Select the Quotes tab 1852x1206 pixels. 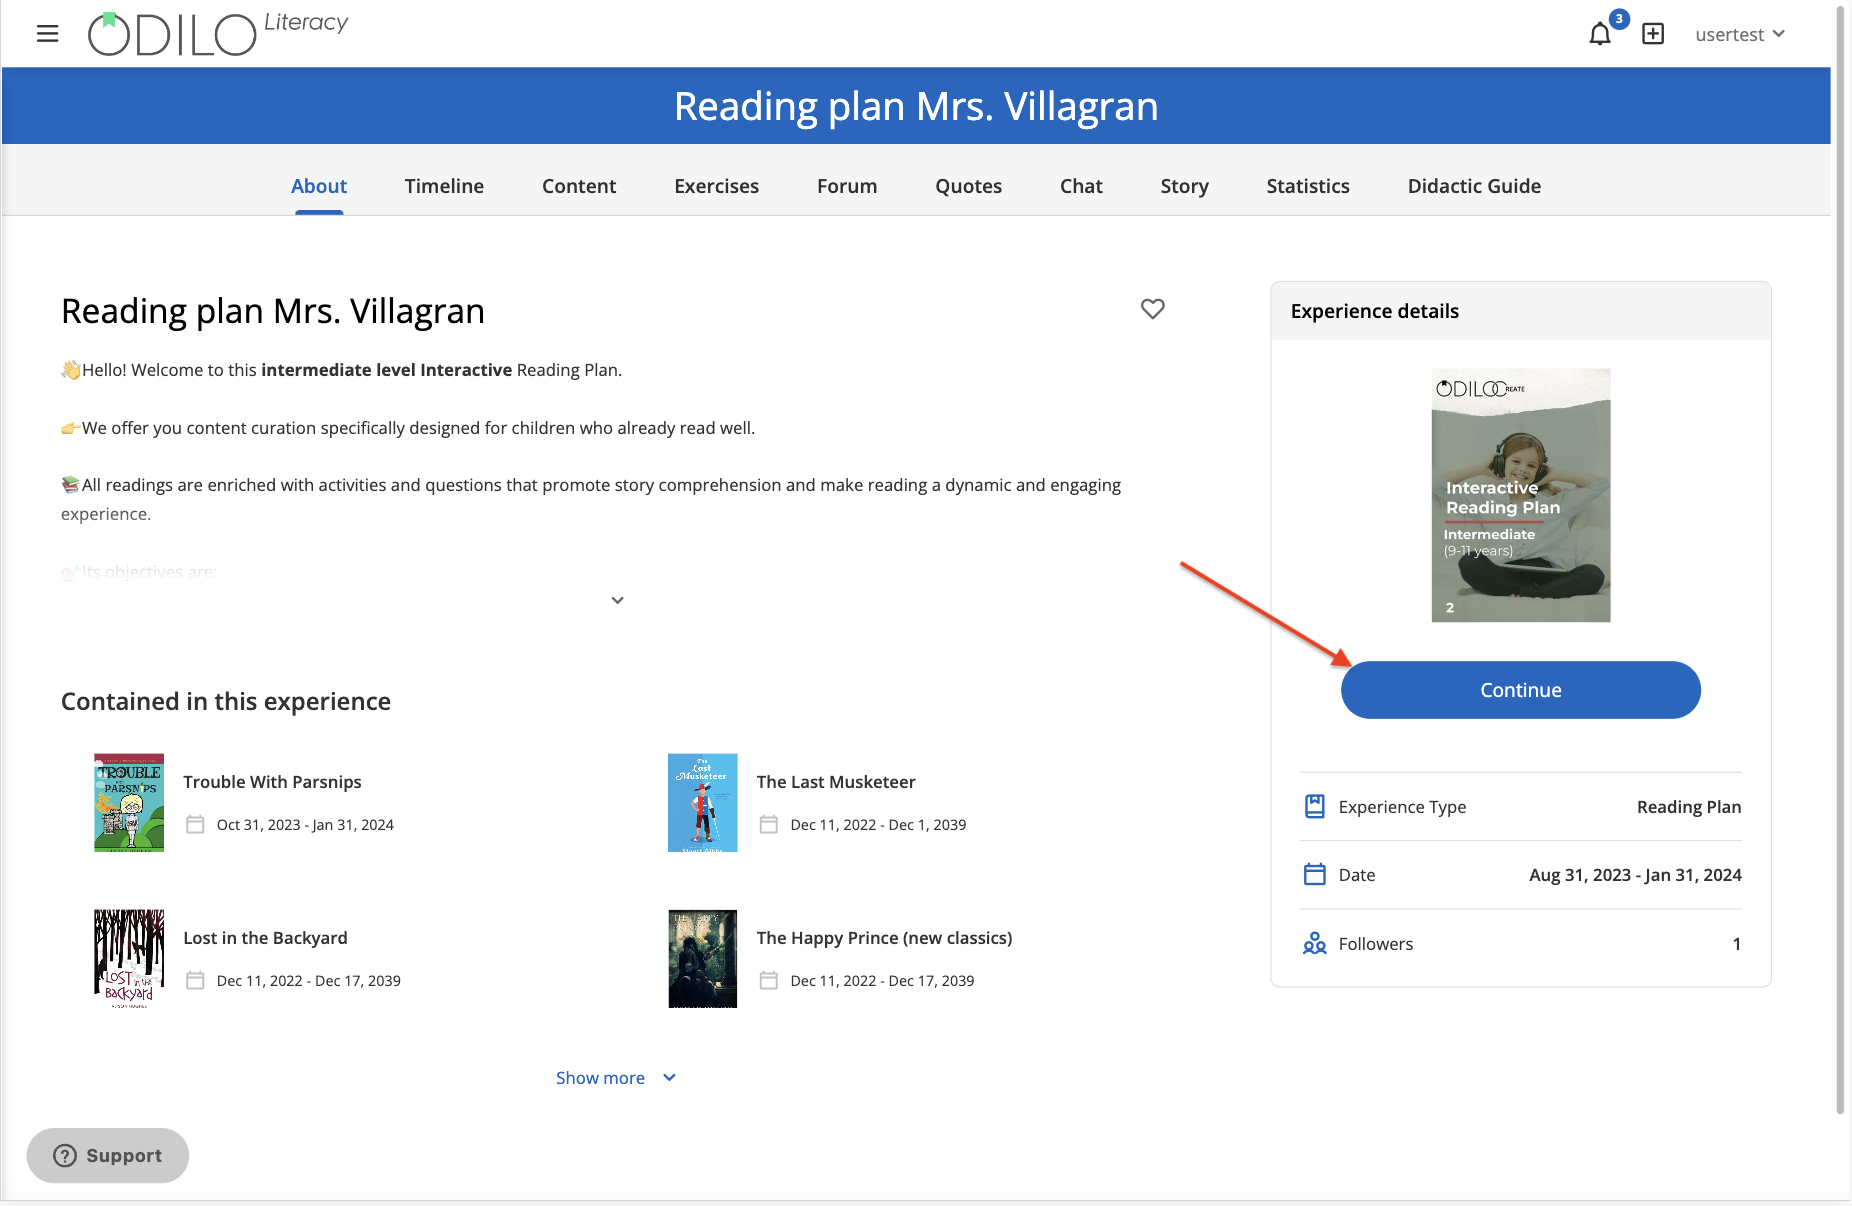968,186
